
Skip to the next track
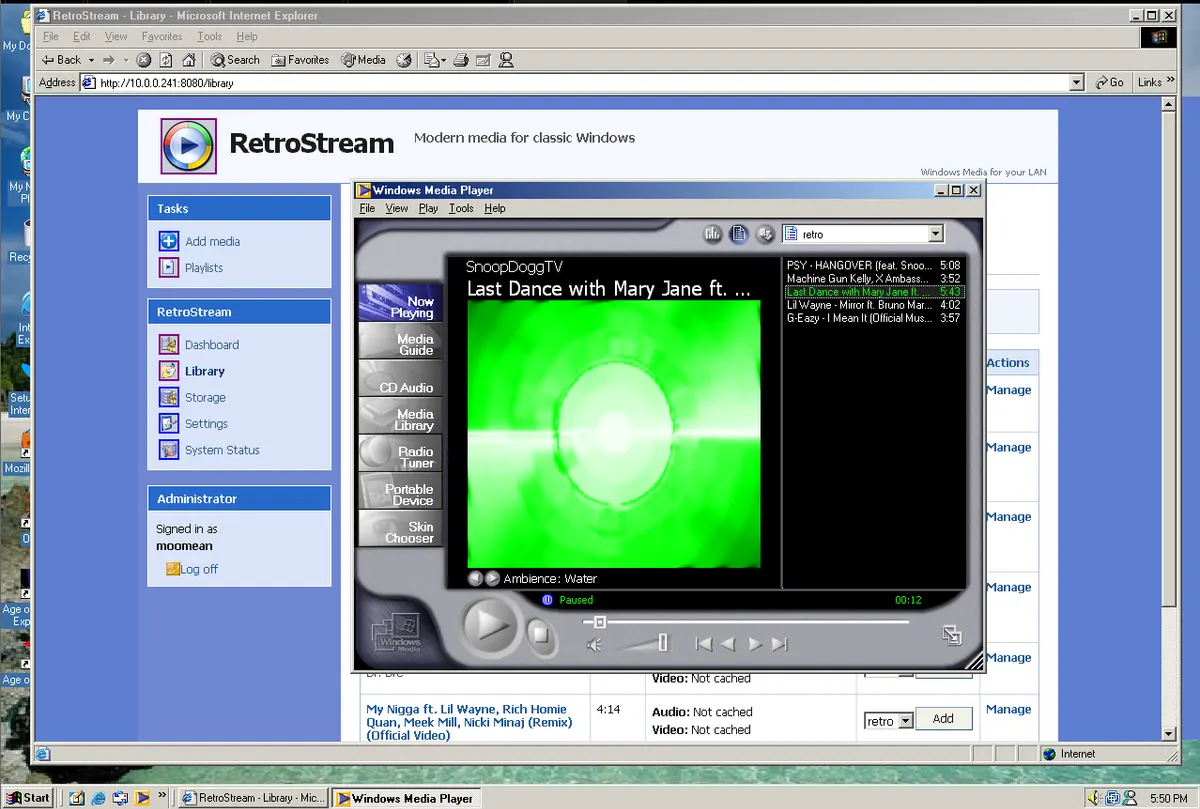780,645
